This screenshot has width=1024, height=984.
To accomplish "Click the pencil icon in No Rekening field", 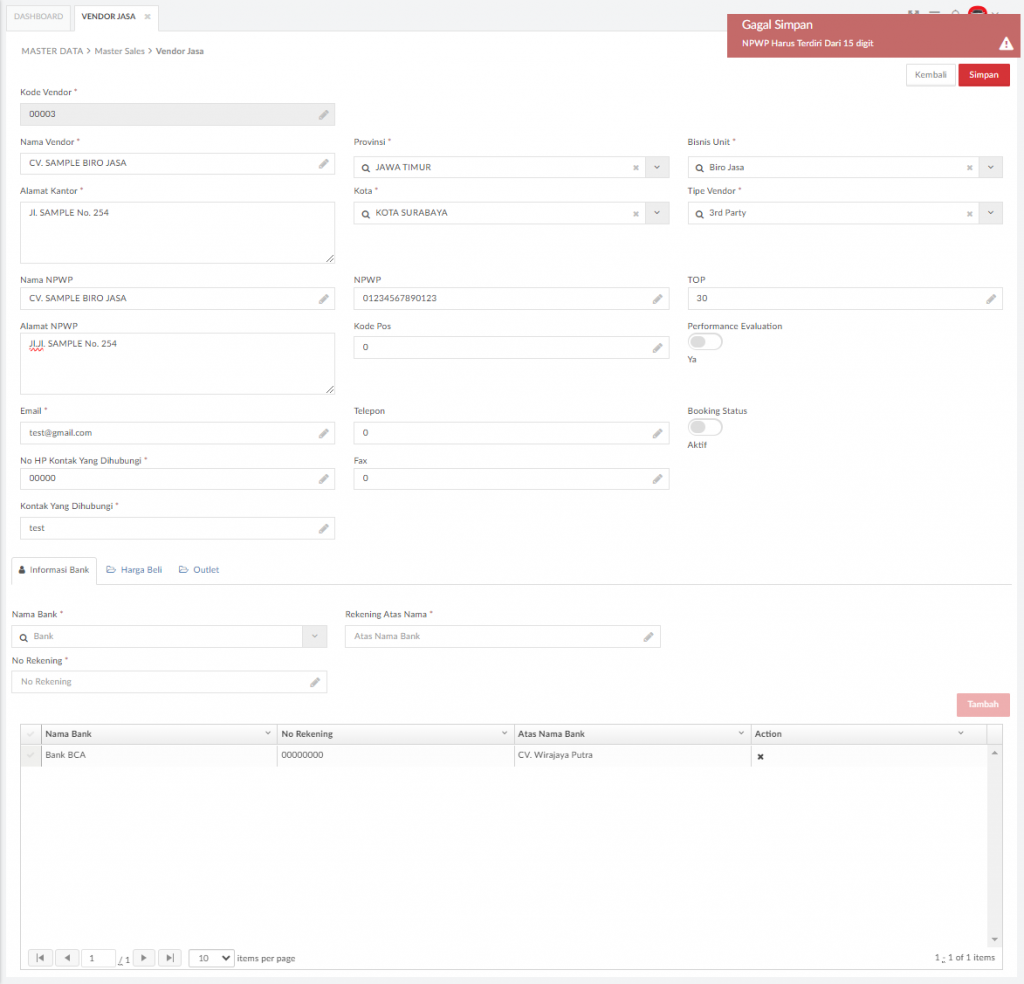I will point(315,682).
